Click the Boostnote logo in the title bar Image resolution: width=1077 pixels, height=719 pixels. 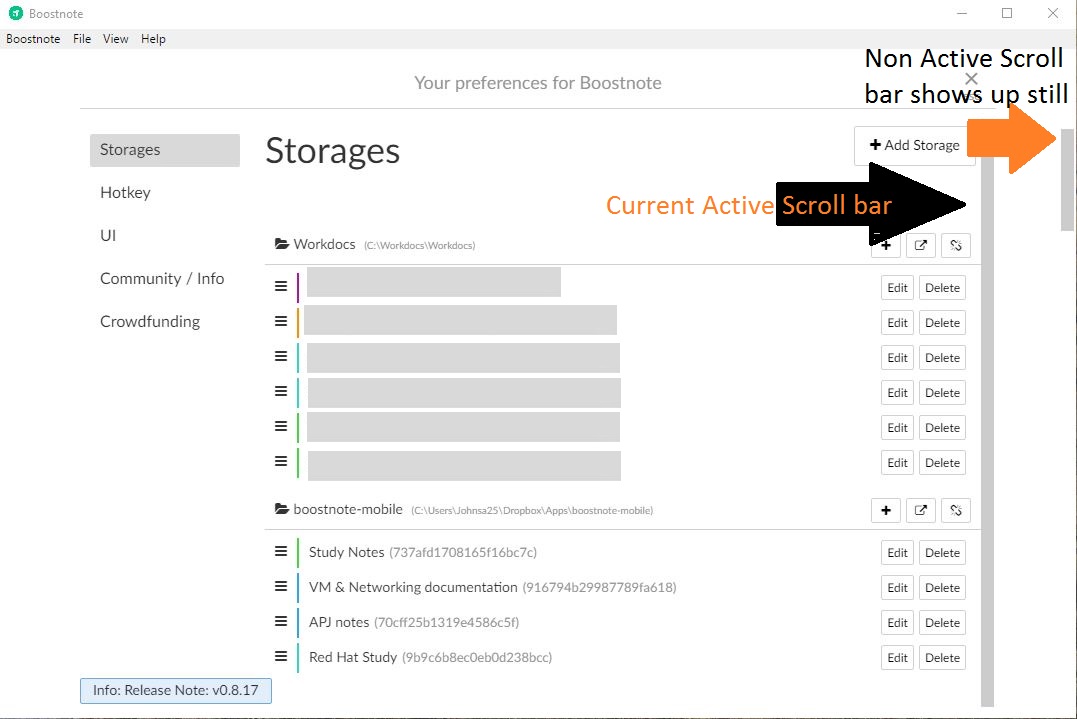tap(15, 13)
